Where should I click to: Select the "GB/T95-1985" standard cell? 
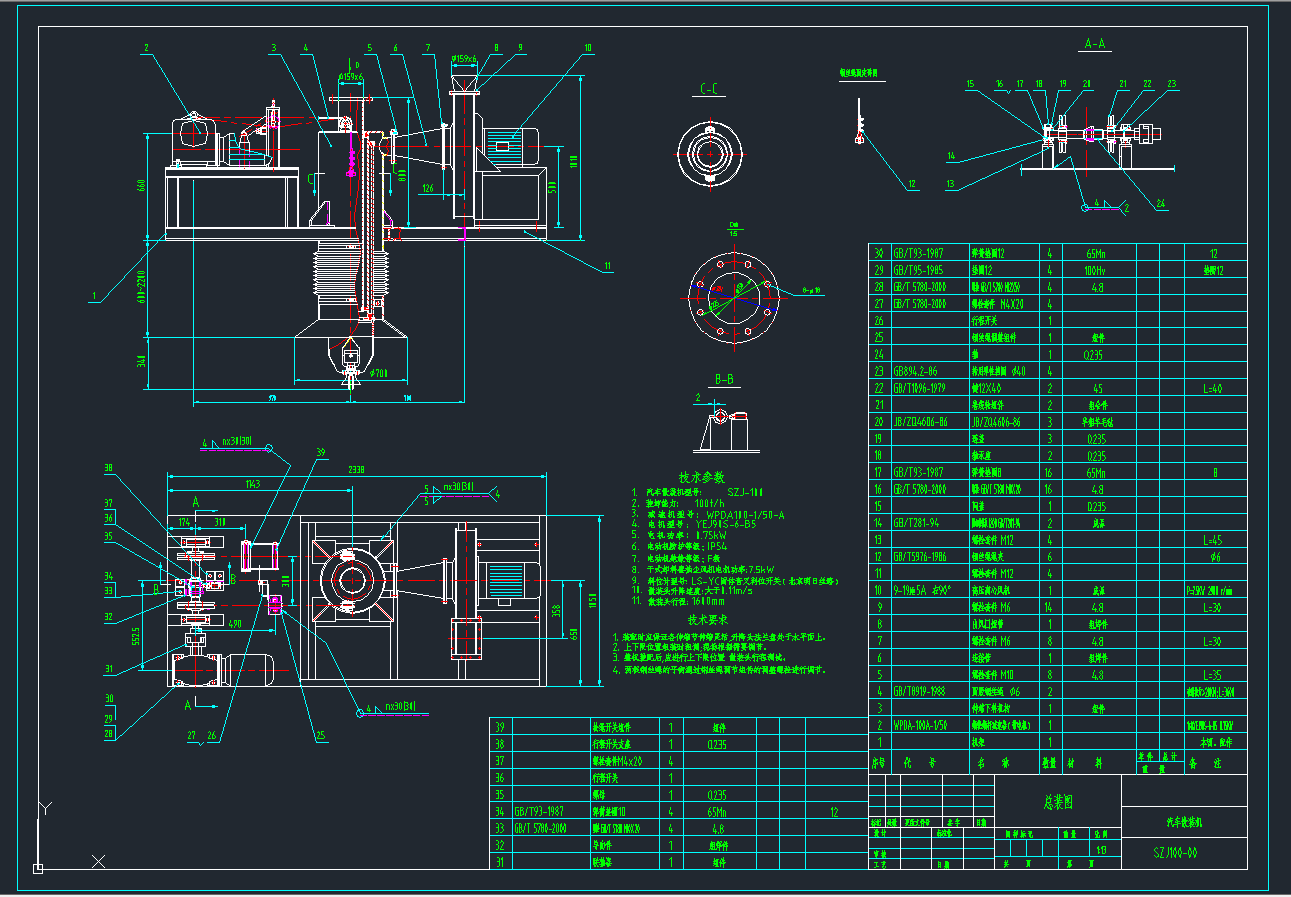919,270
